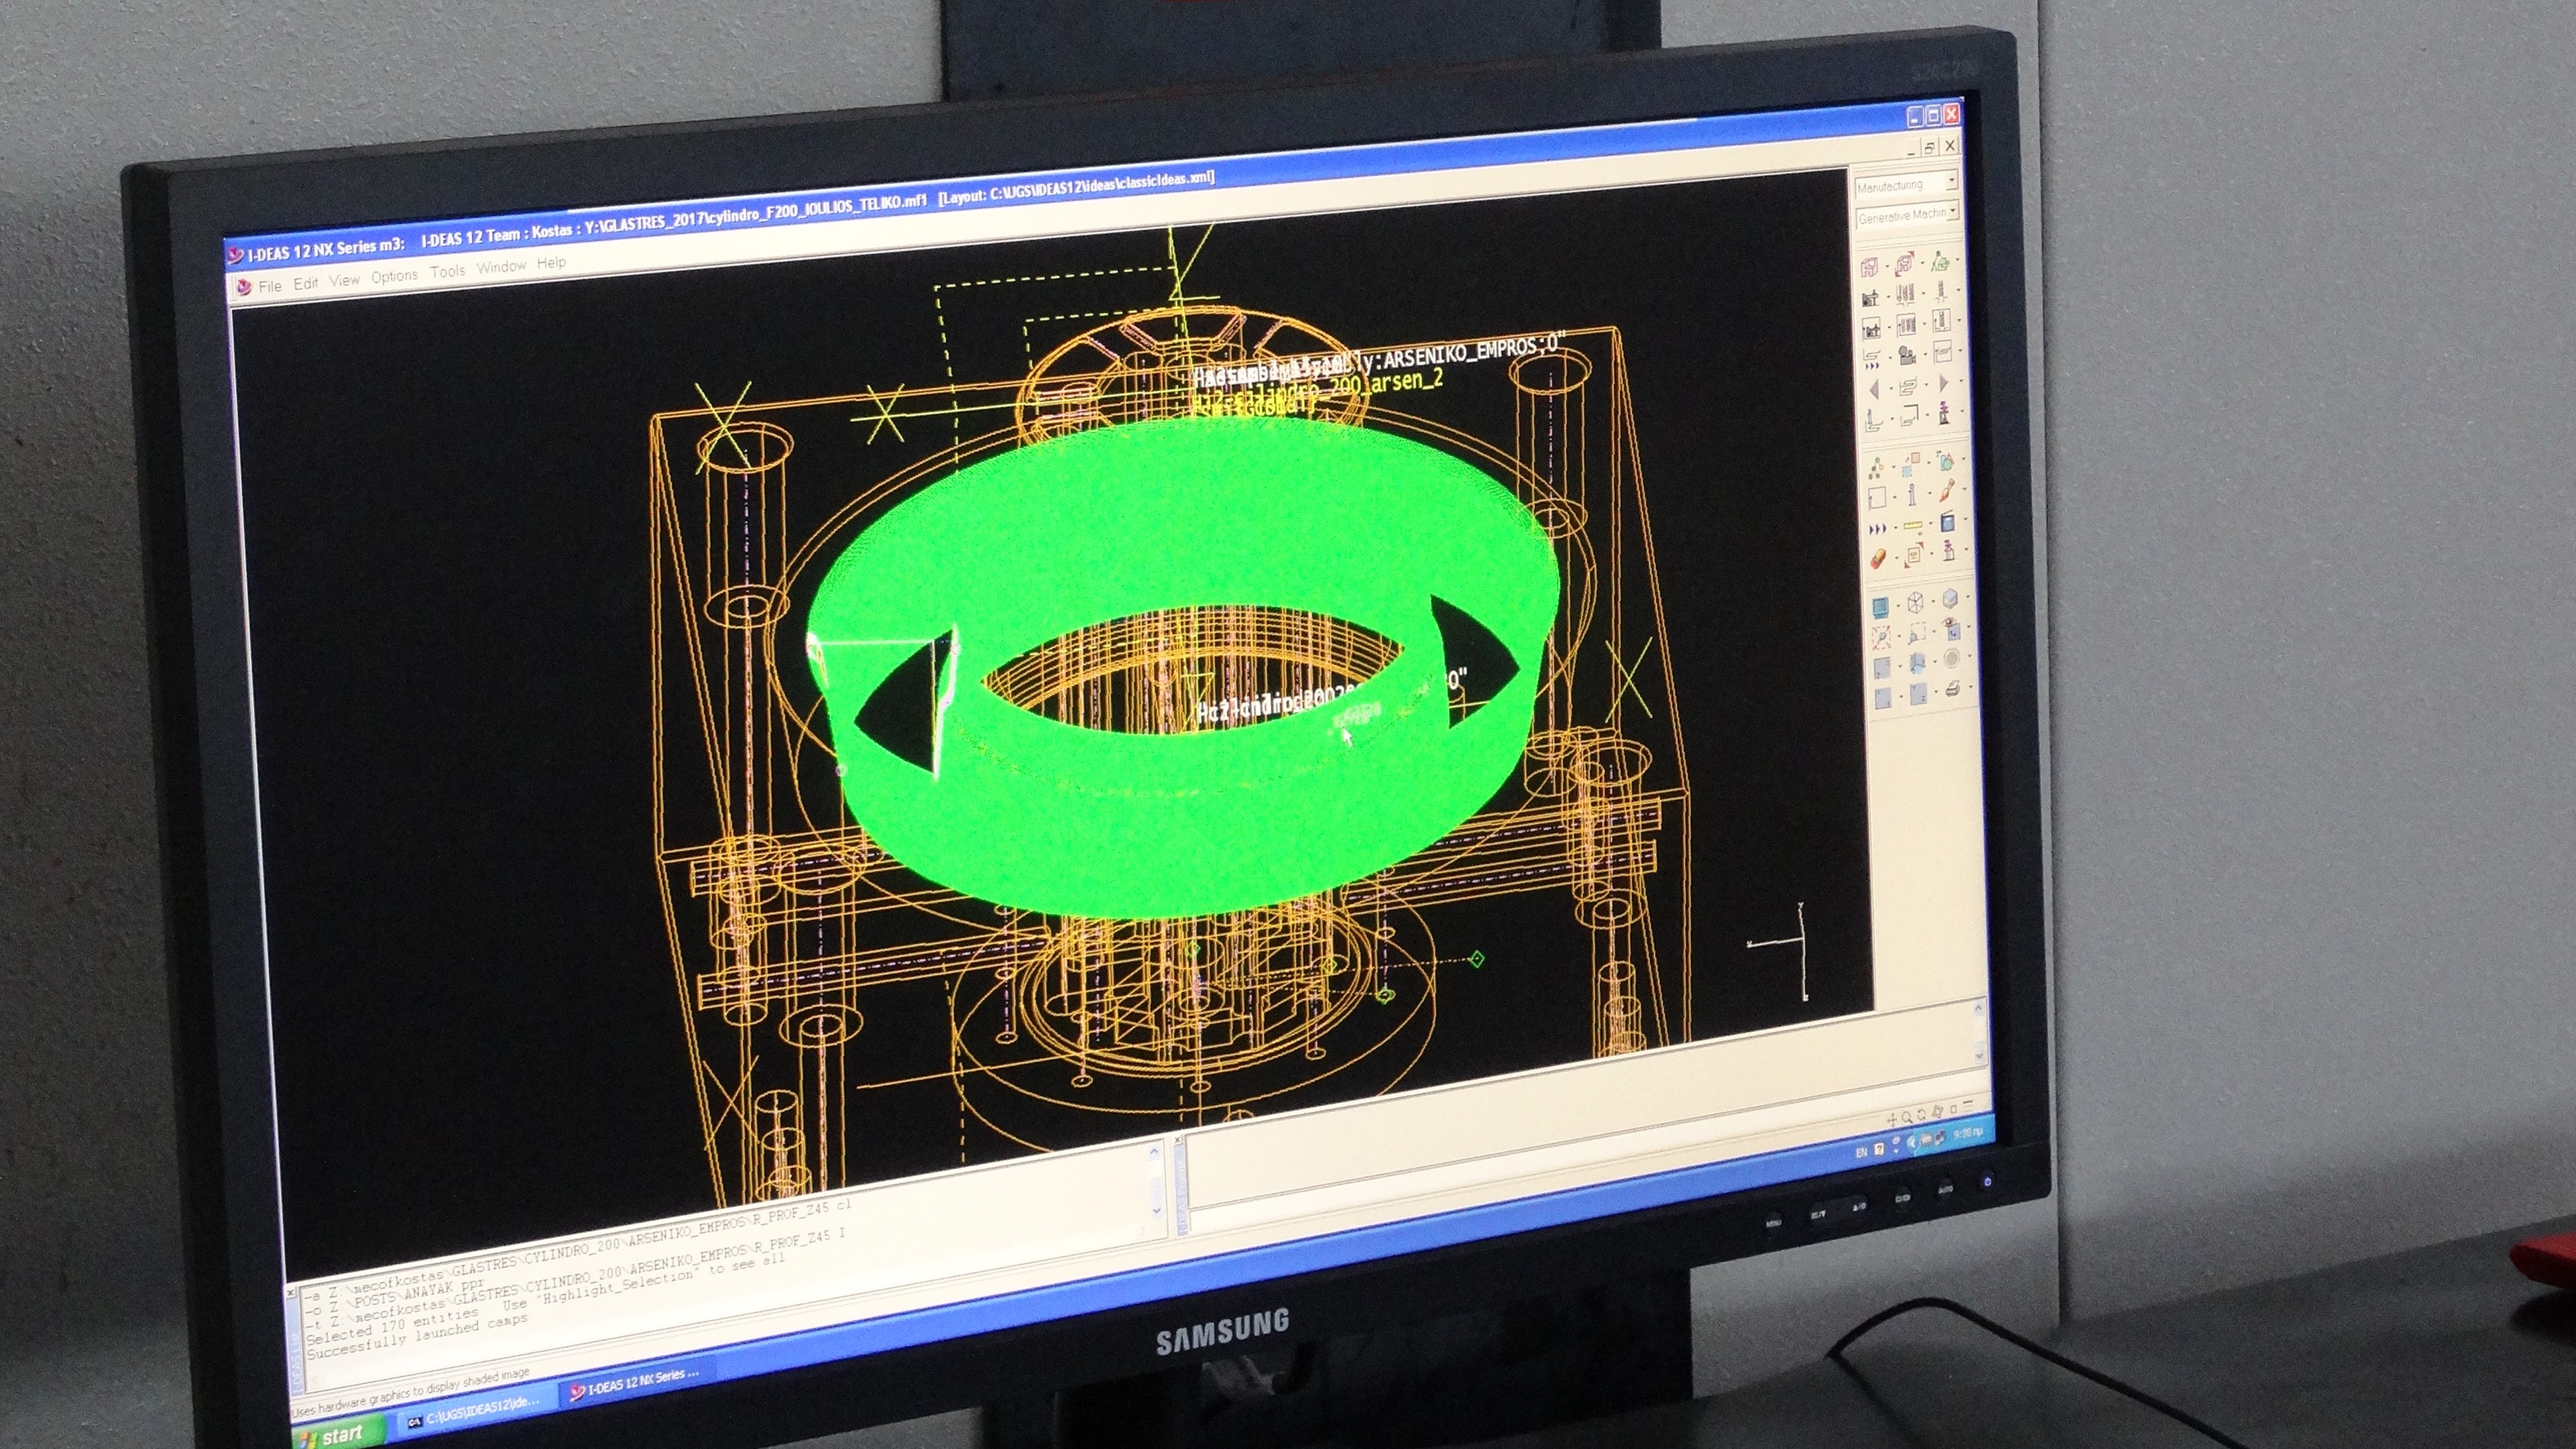
Task: Click the movie camera animation icon
Action: [x=1908, y=356]
